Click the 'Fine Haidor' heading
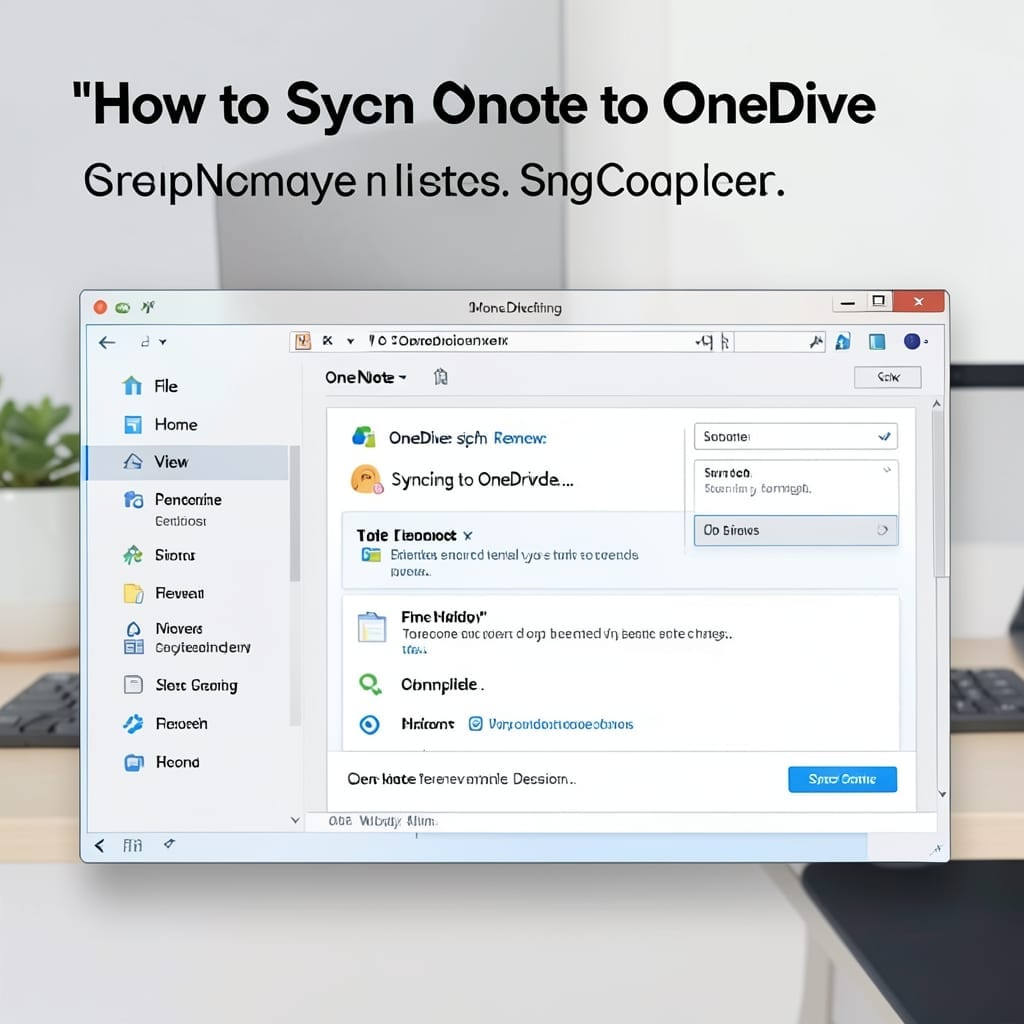Viewport: 1024px width, 1024px height. tap(444, 616)
